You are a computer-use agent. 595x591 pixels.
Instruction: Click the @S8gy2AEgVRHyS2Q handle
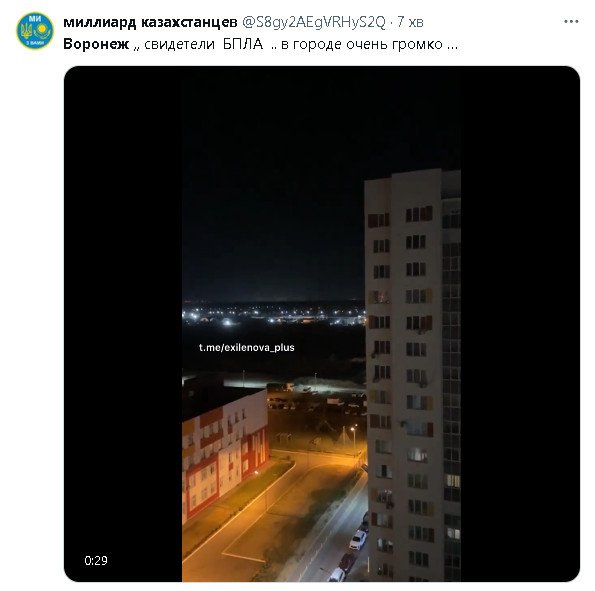pyautogui.click(x=314, y=22)
